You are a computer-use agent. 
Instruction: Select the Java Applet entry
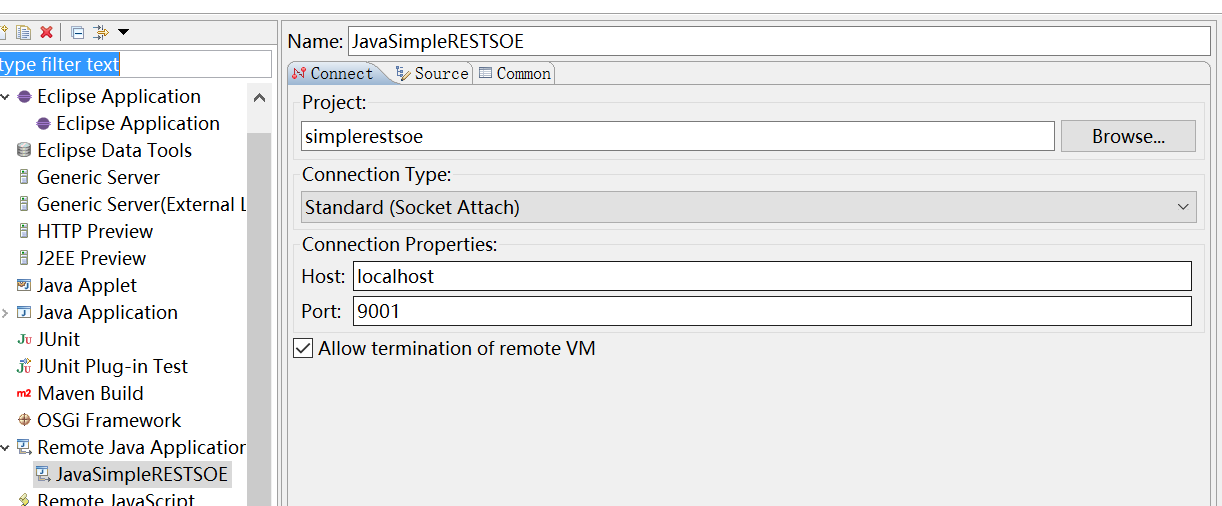pyautogui.click(x=76, y=285)
